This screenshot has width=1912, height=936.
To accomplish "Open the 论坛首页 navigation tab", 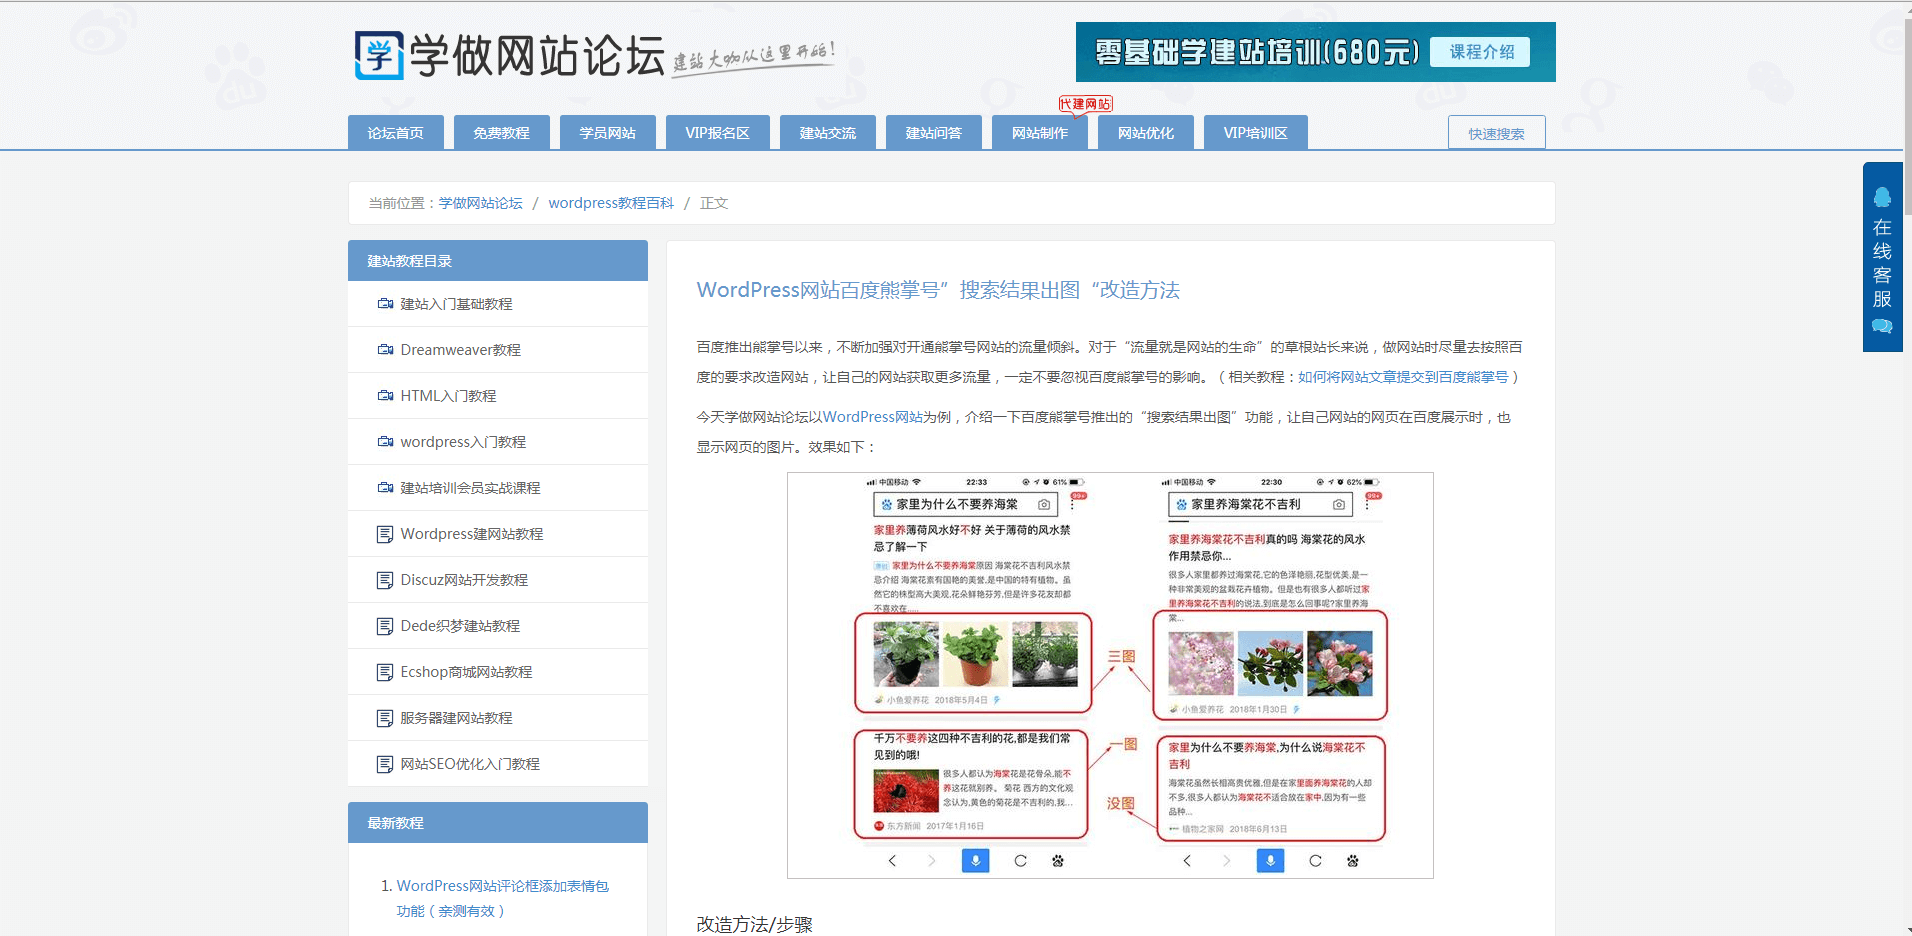I will tap(395, 133).
